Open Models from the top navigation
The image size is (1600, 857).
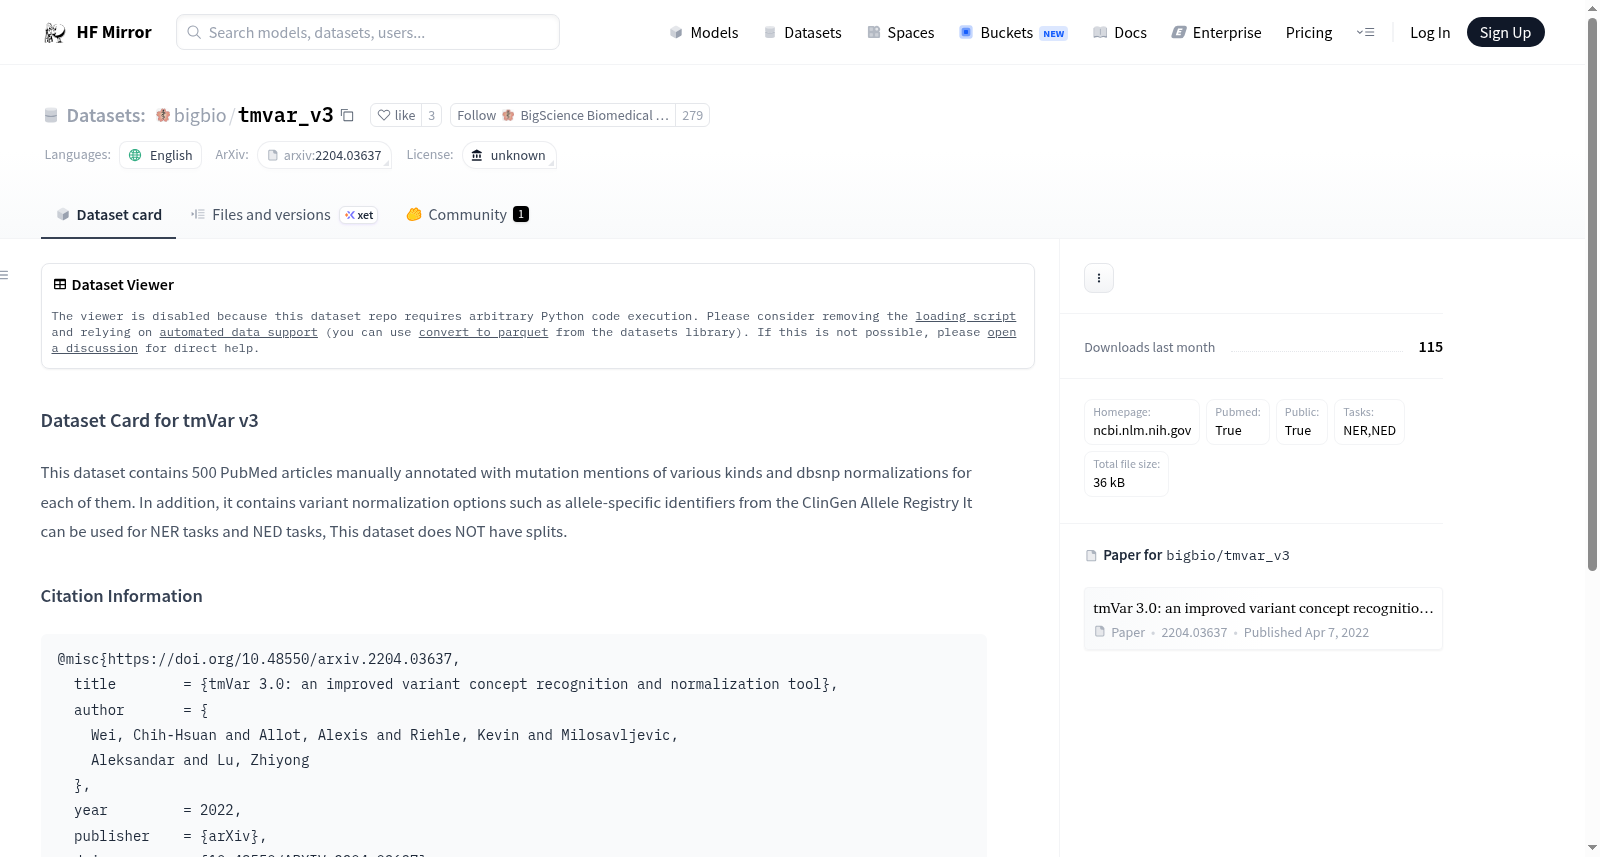click(x=704, y=33)
